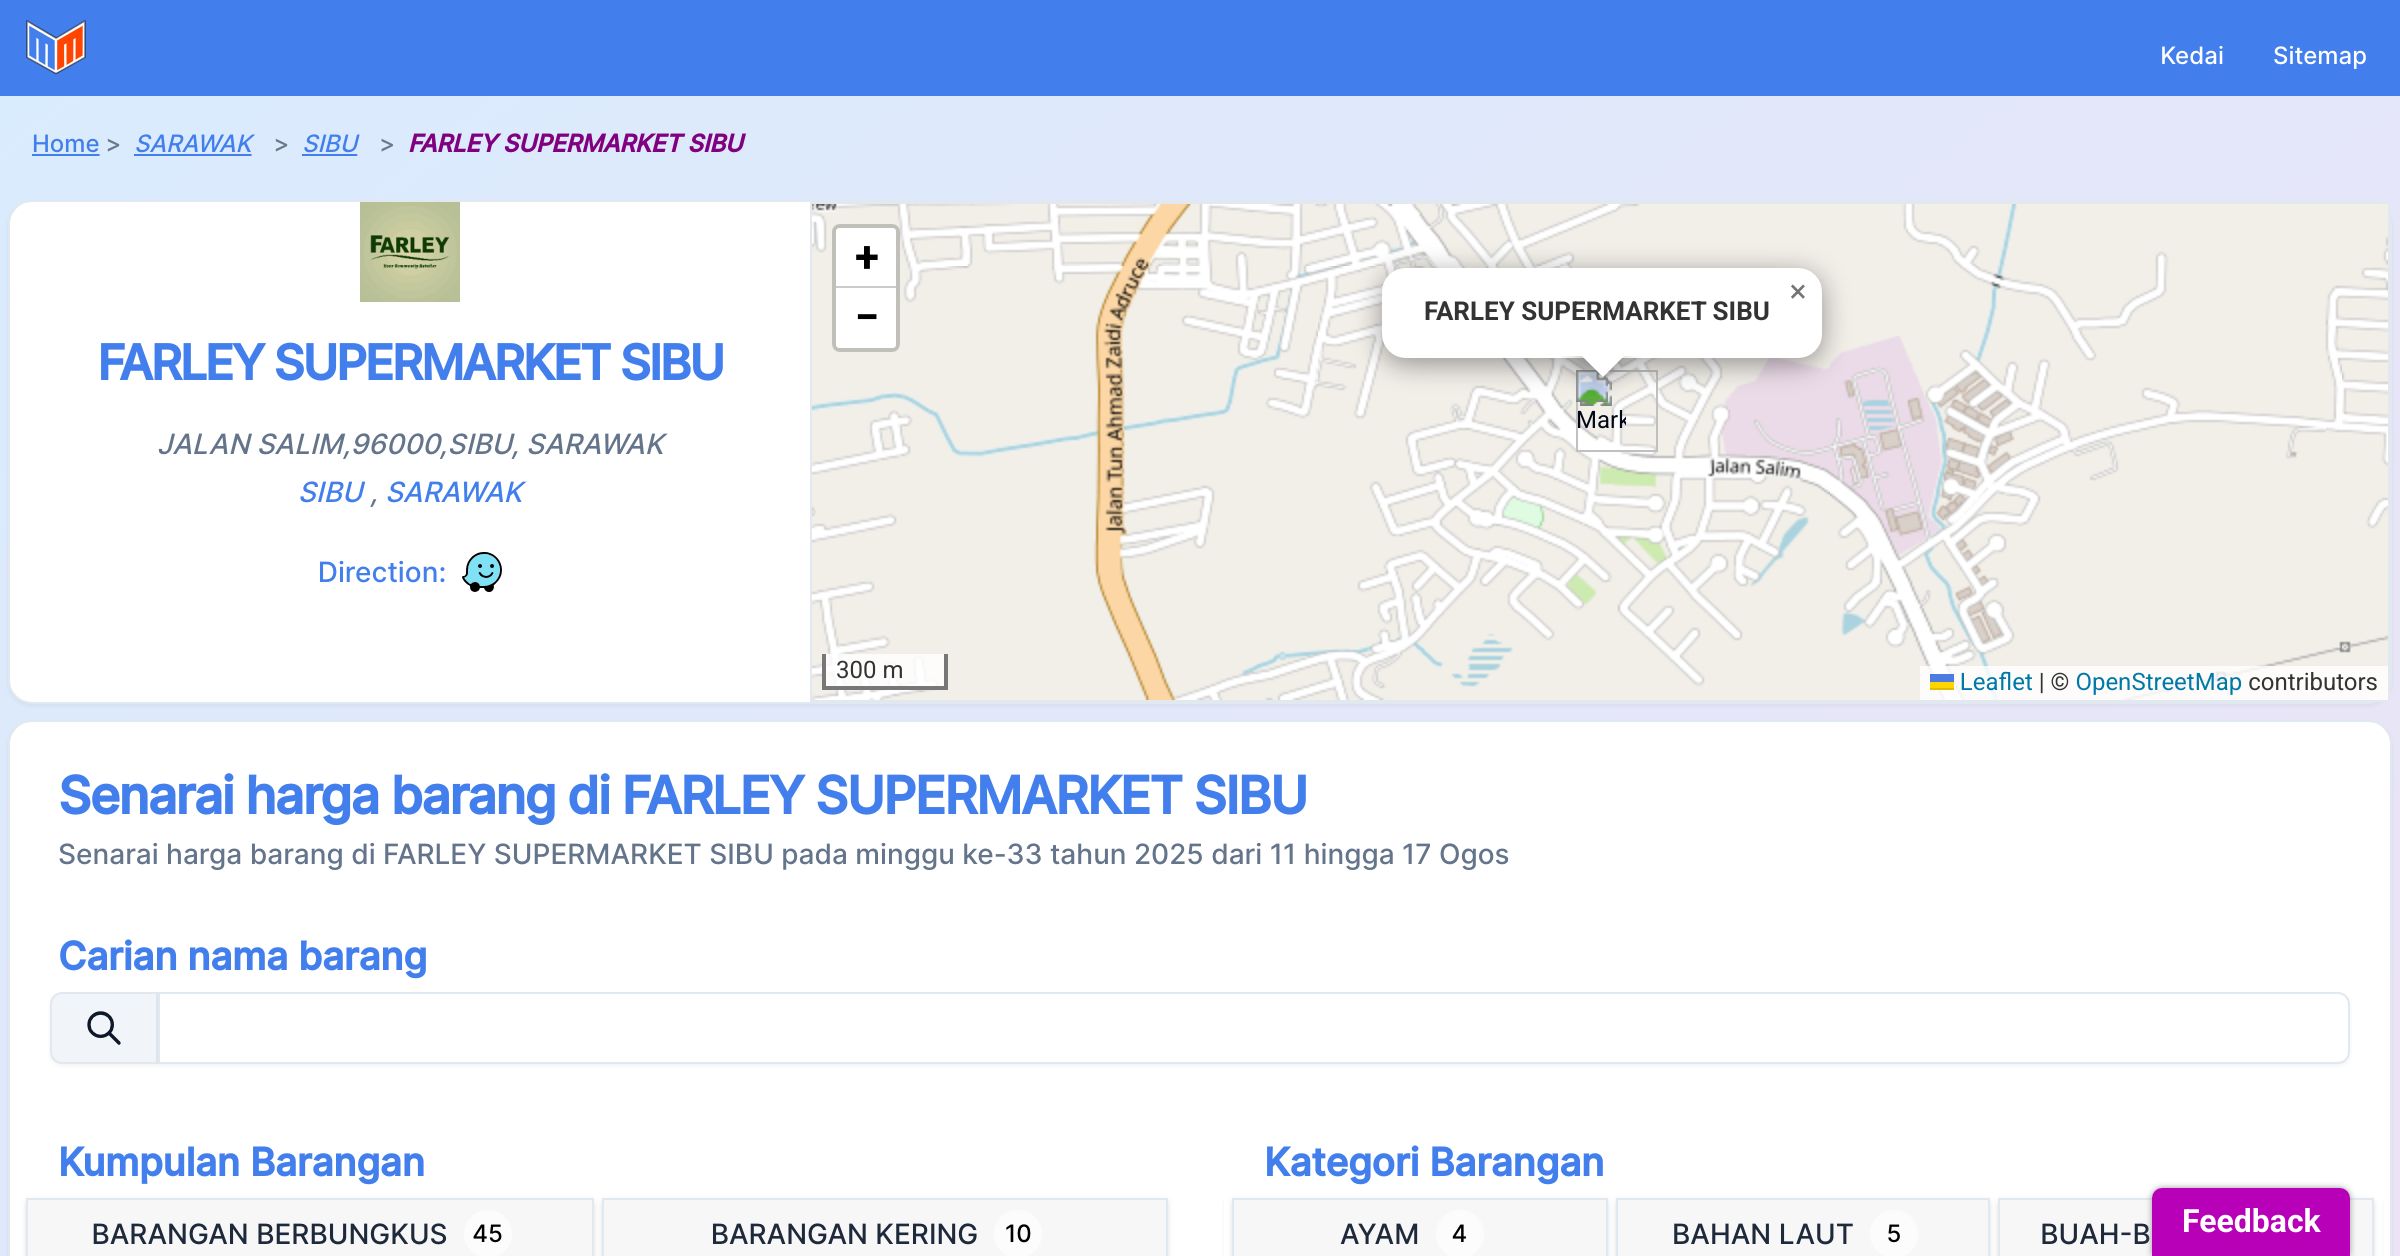Click the product name search field
The height and width of the screenshot is (1256, 2400).
pyautogui.click(x=1252, y=1028)
